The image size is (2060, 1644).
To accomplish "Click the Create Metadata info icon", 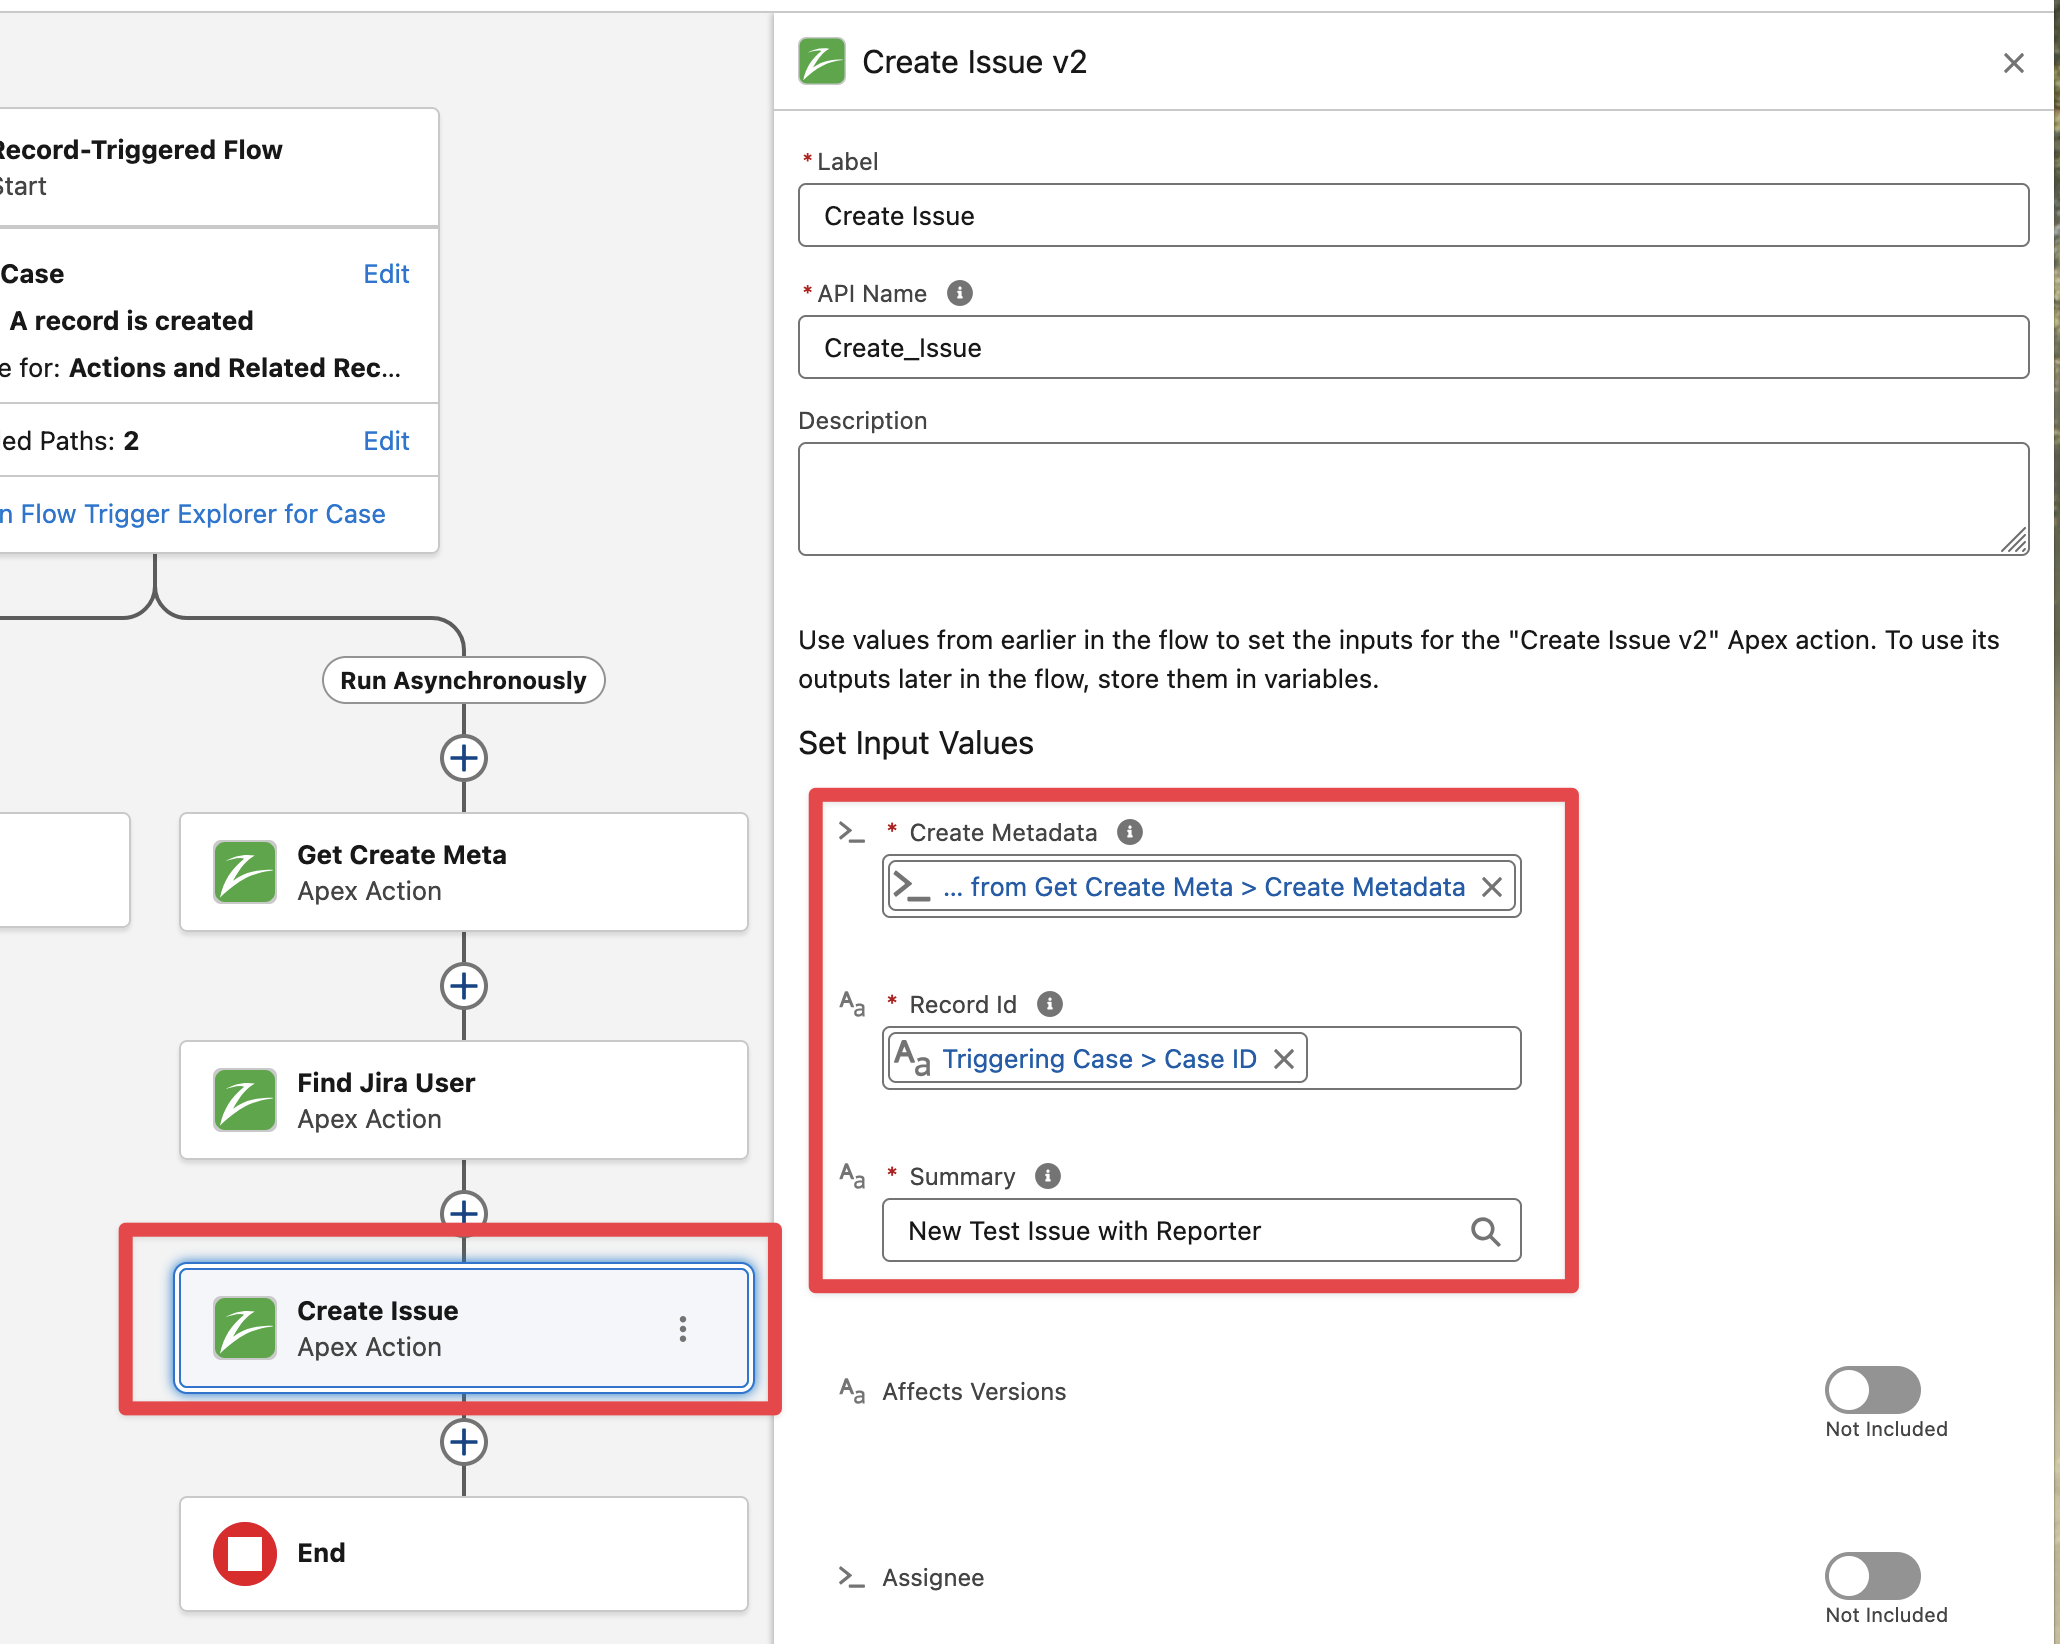I will 1129,832.
